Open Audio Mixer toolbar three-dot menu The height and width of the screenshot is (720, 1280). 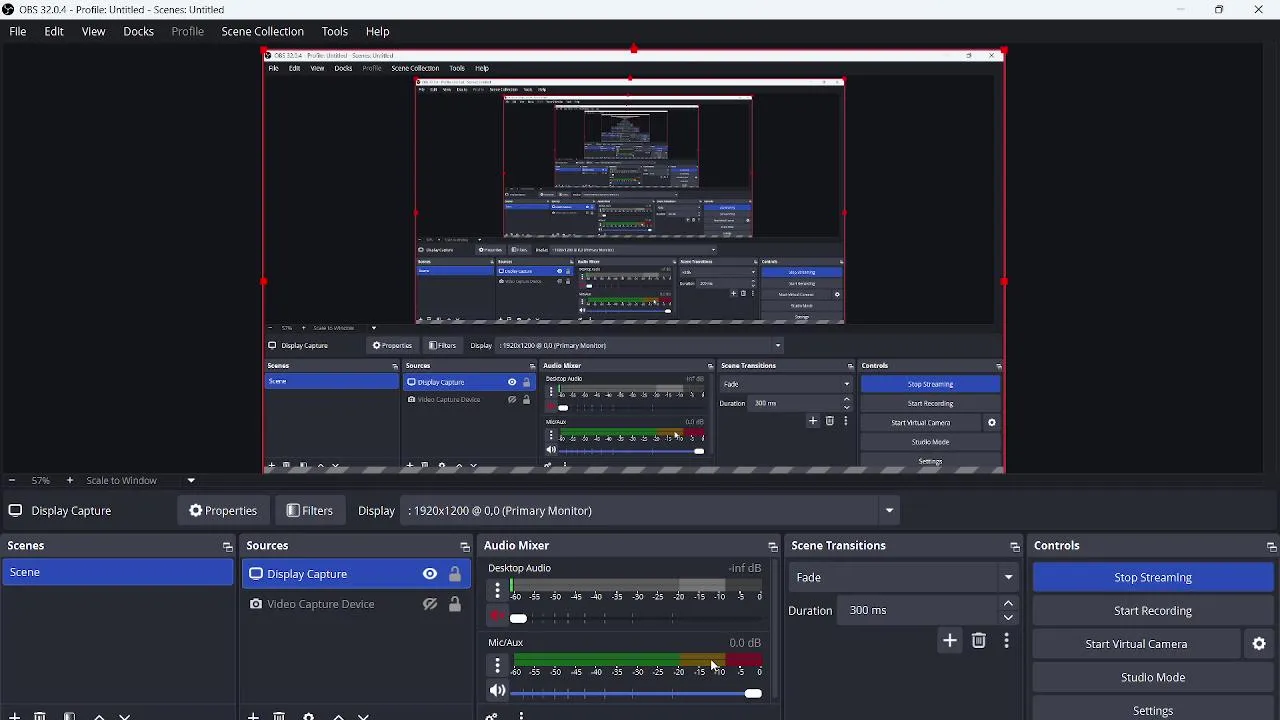click(x=521, y=716)
